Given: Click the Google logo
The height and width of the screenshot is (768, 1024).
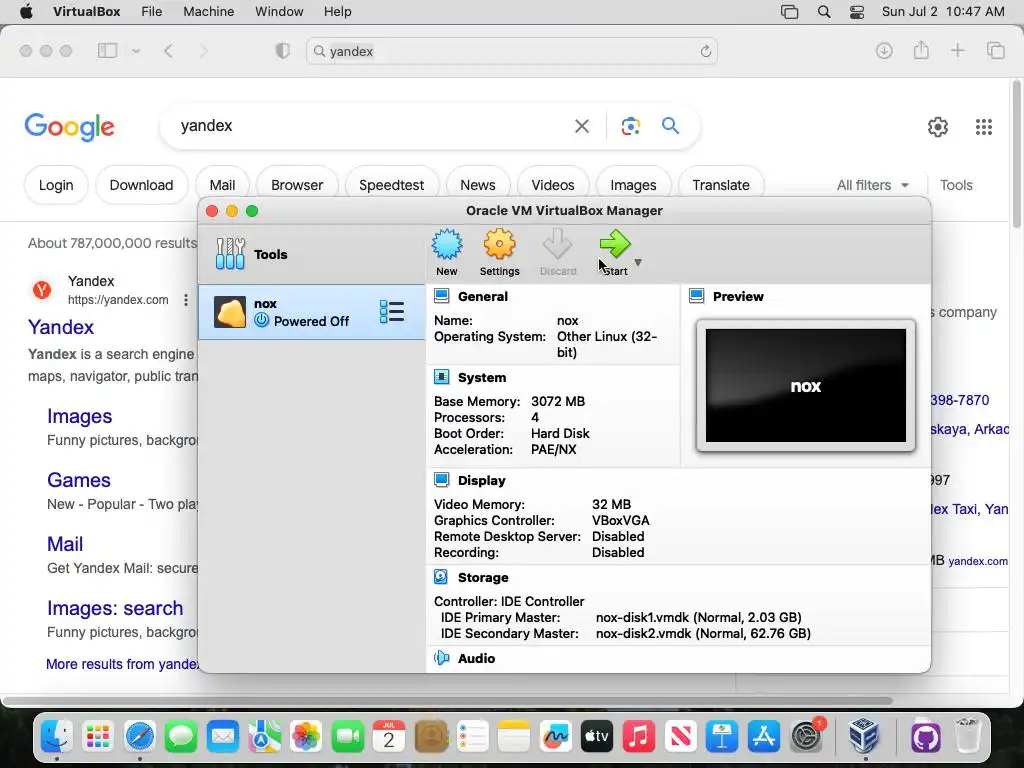Looking at the screenshot, I should click(x=69, y=127).
